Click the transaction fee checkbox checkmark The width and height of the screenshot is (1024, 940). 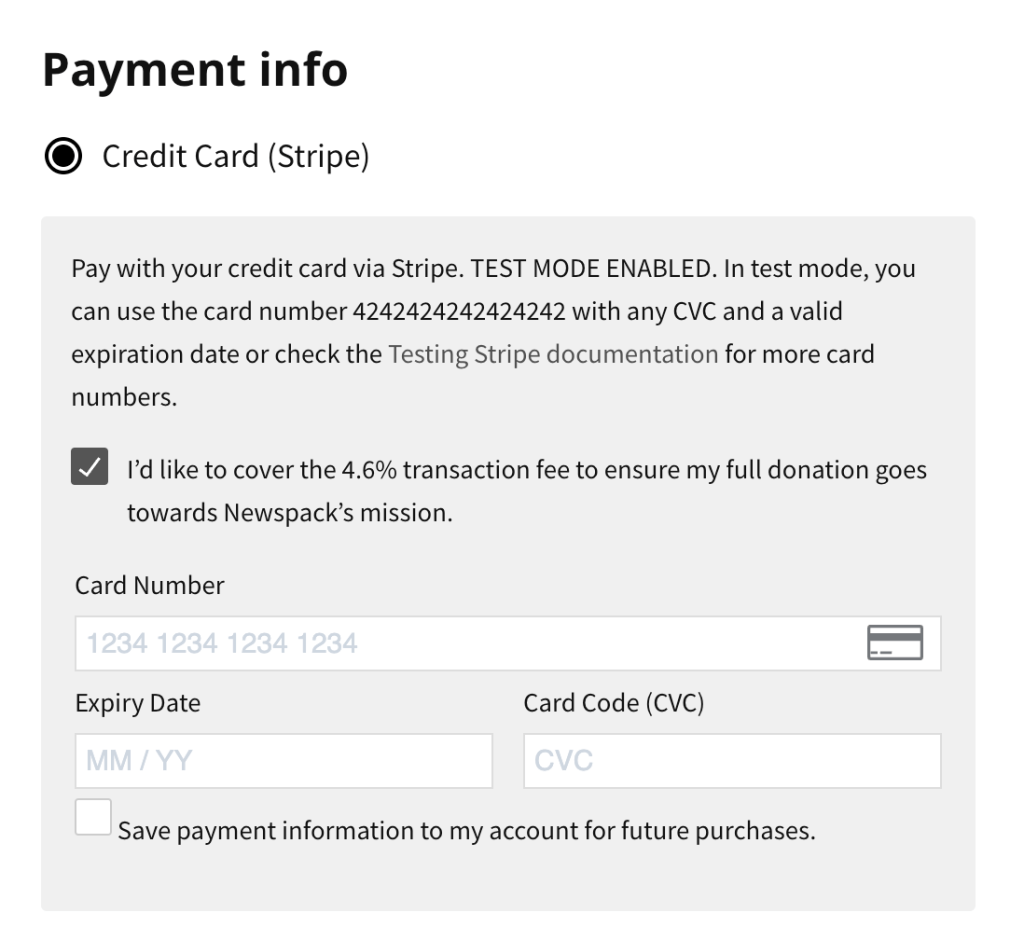point(88,466)
